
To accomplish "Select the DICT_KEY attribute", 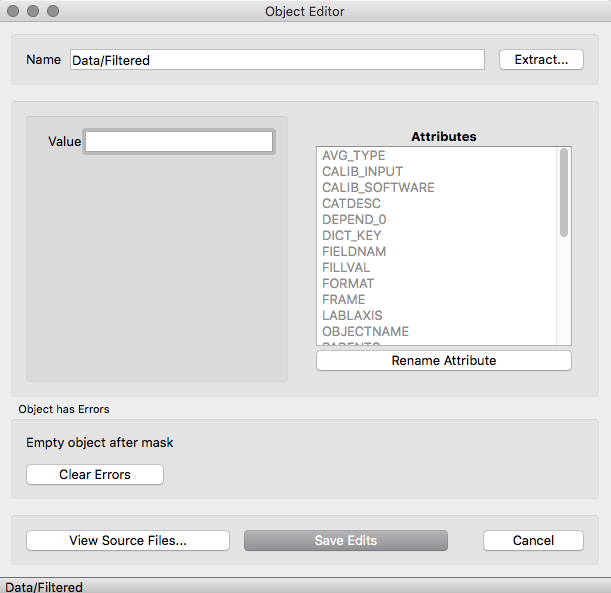I will click(x=351, y=236).
